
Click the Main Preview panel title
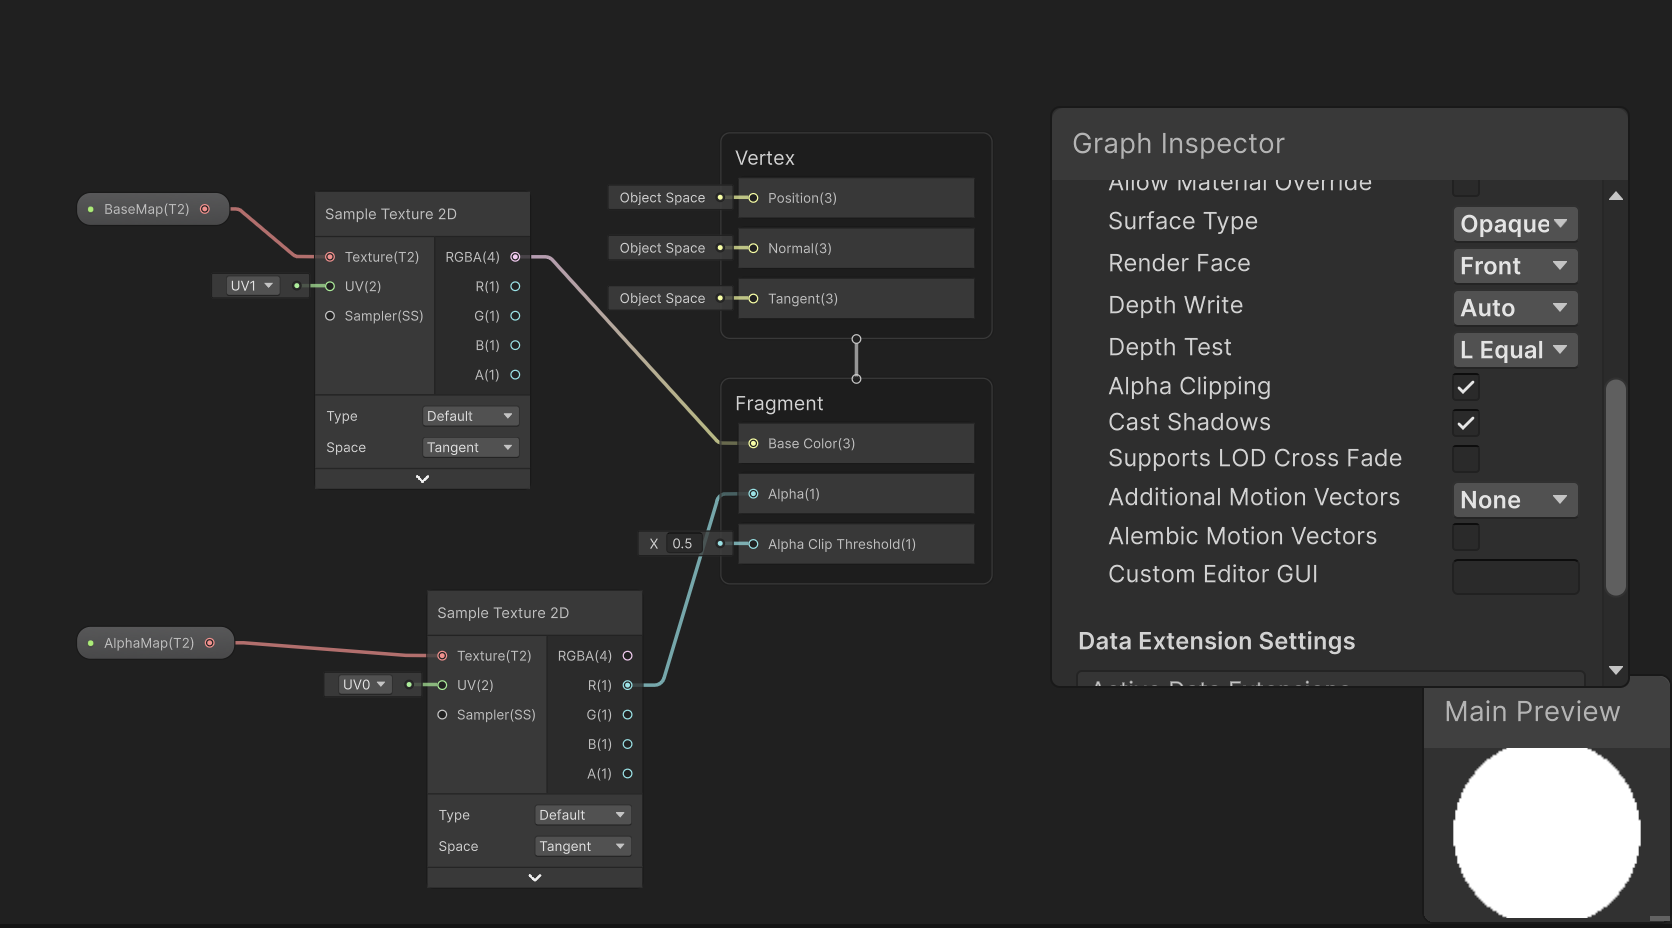(x=1531, y=711)
